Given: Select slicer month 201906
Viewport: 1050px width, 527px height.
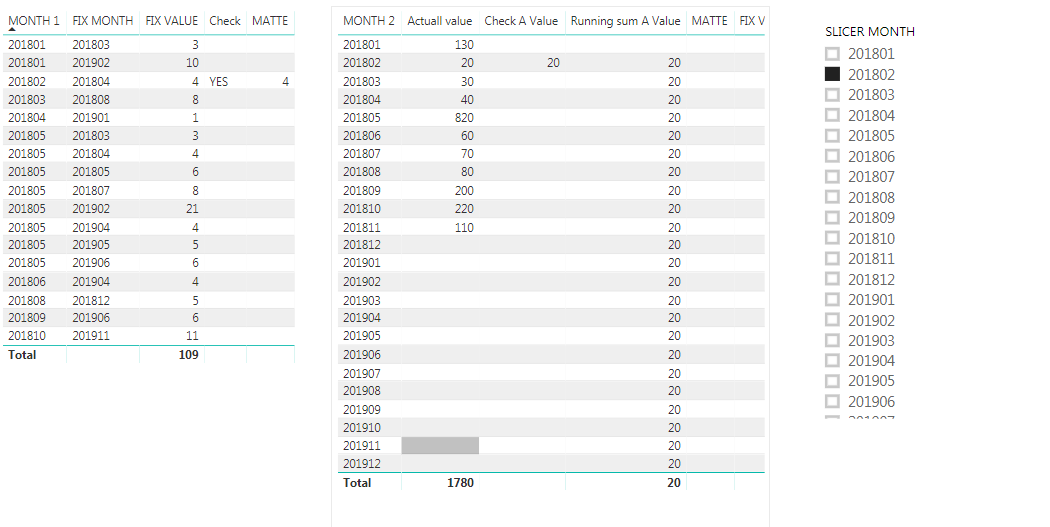Looking at the screenshot, I should (832, 401).
